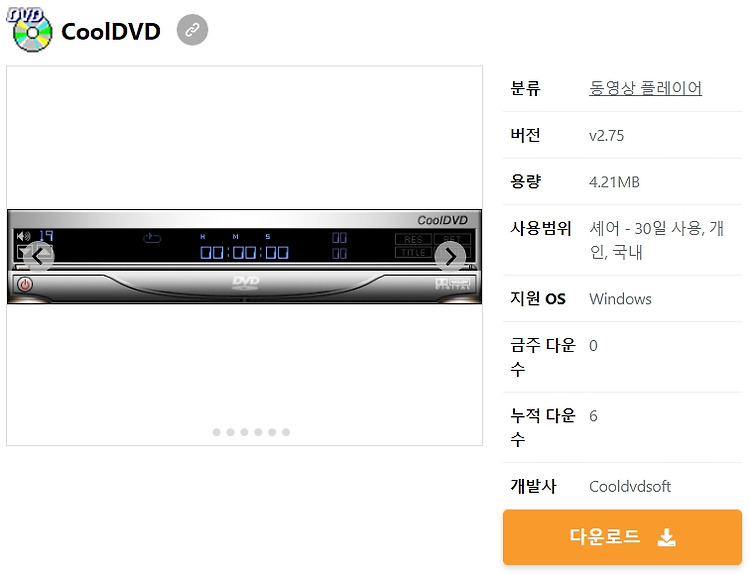Select the third carousel indicator dot
750x575 pixels.
point(244,432)
